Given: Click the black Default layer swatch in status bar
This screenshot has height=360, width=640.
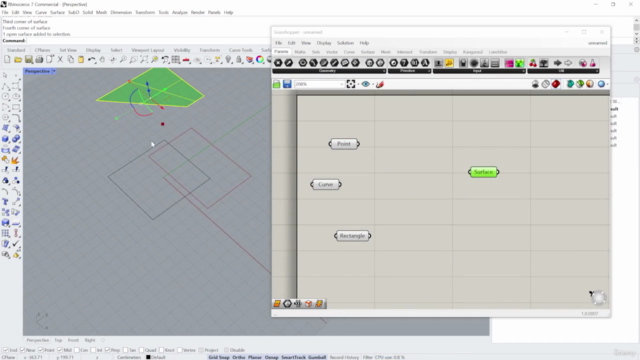Looking at the screenshot, I should click(148, 357).
